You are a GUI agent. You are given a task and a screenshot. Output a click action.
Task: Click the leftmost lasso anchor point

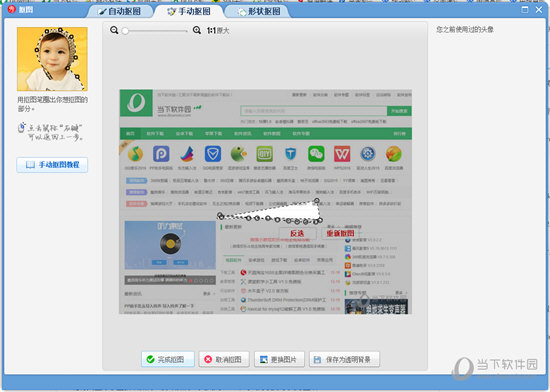point(220,215)
